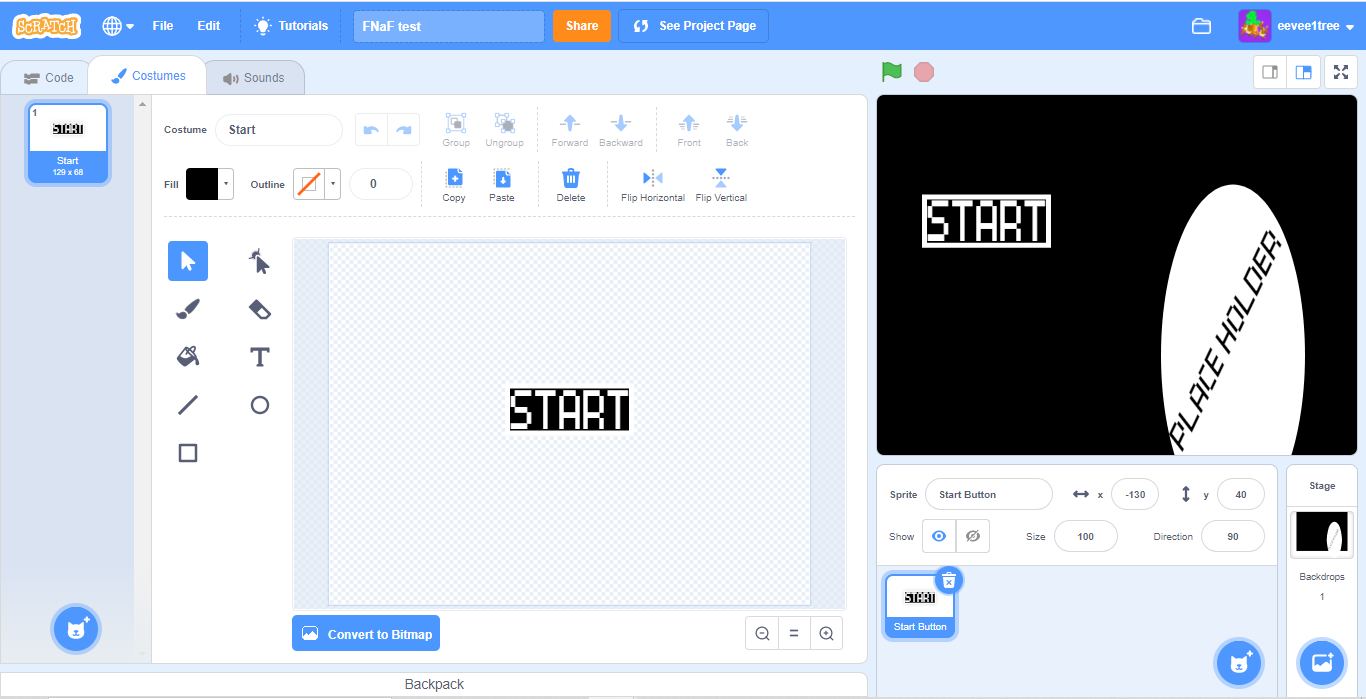Screen dimensions: 1366x699
Task: Add a new sprite with the cat button
Action: [1238, 662]
